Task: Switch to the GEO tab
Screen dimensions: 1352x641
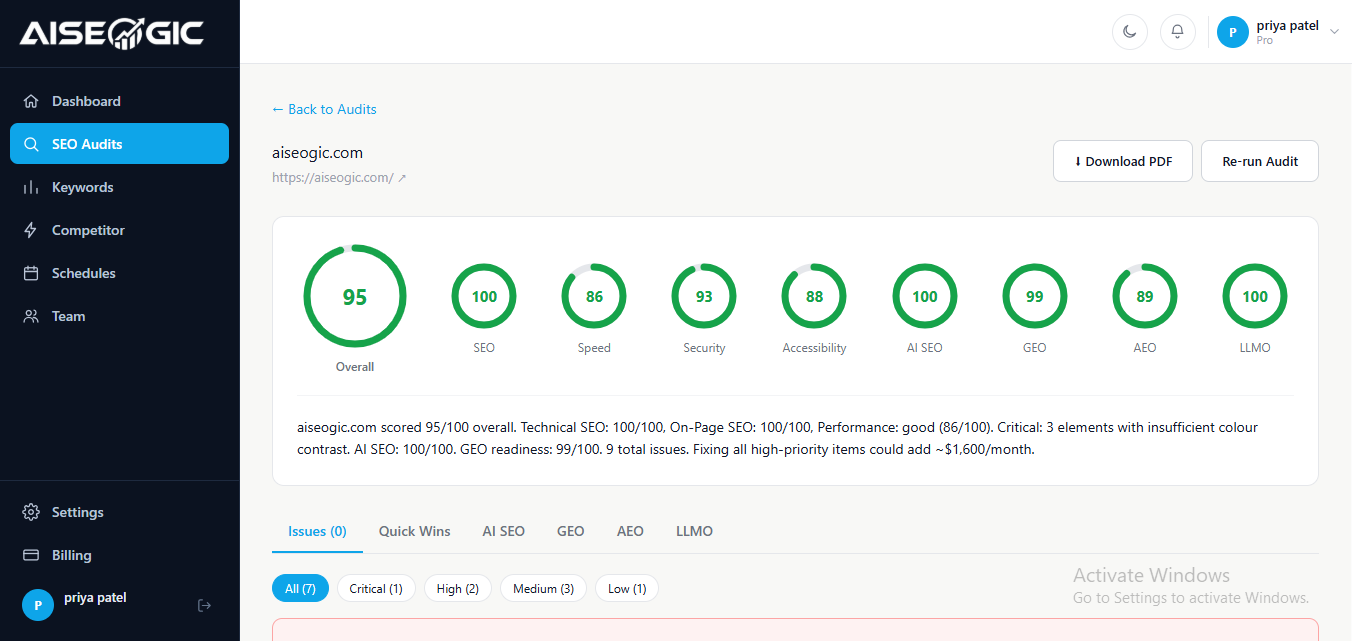Action: tap(570, 531)
